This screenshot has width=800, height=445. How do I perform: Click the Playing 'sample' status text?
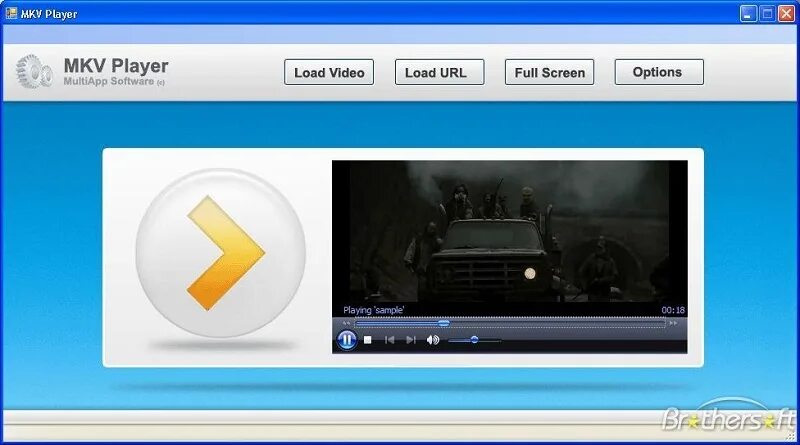(373, 310)
